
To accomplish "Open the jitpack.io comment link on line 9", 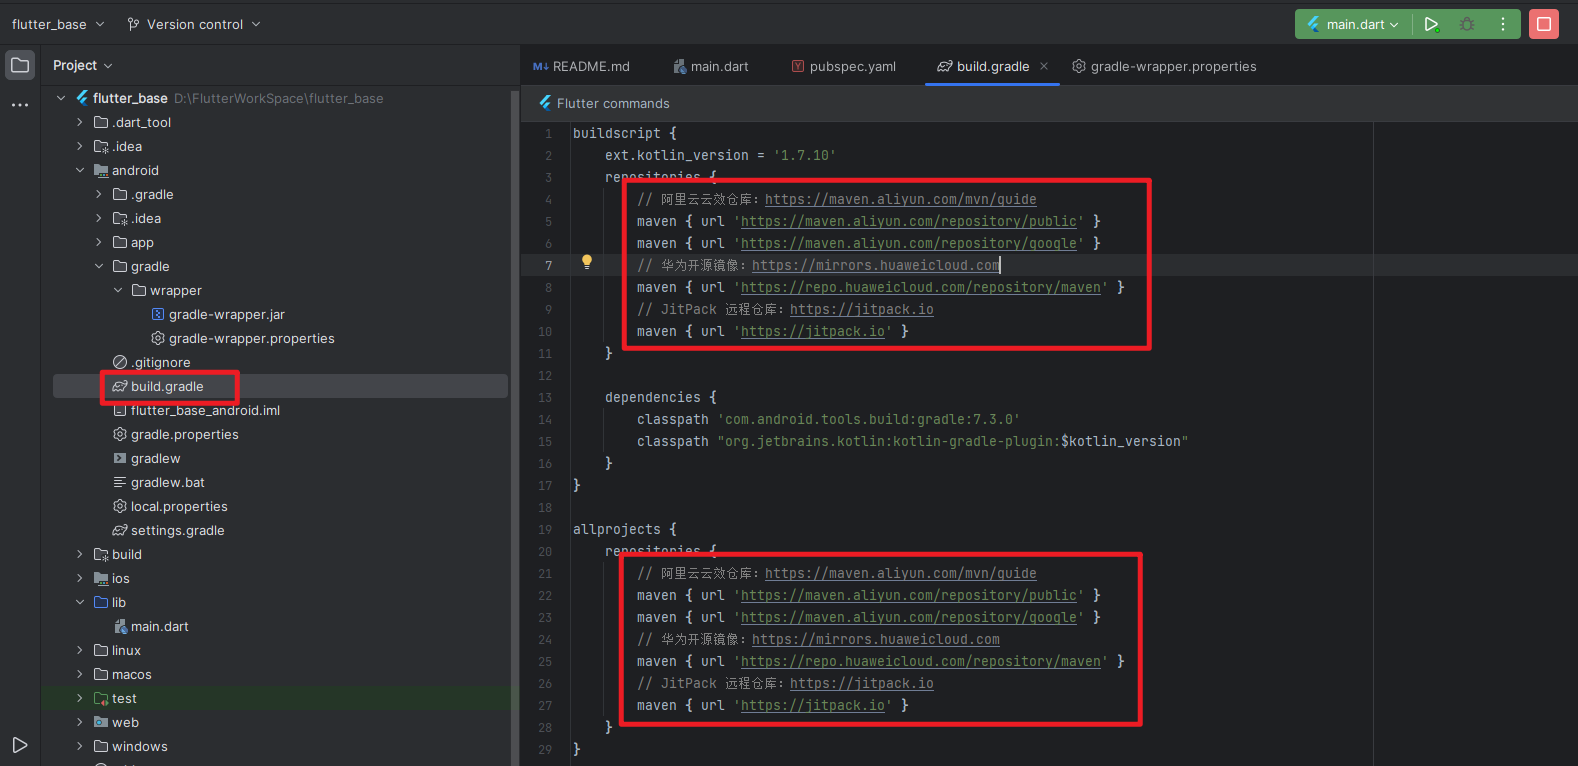I will click(861, 309).
